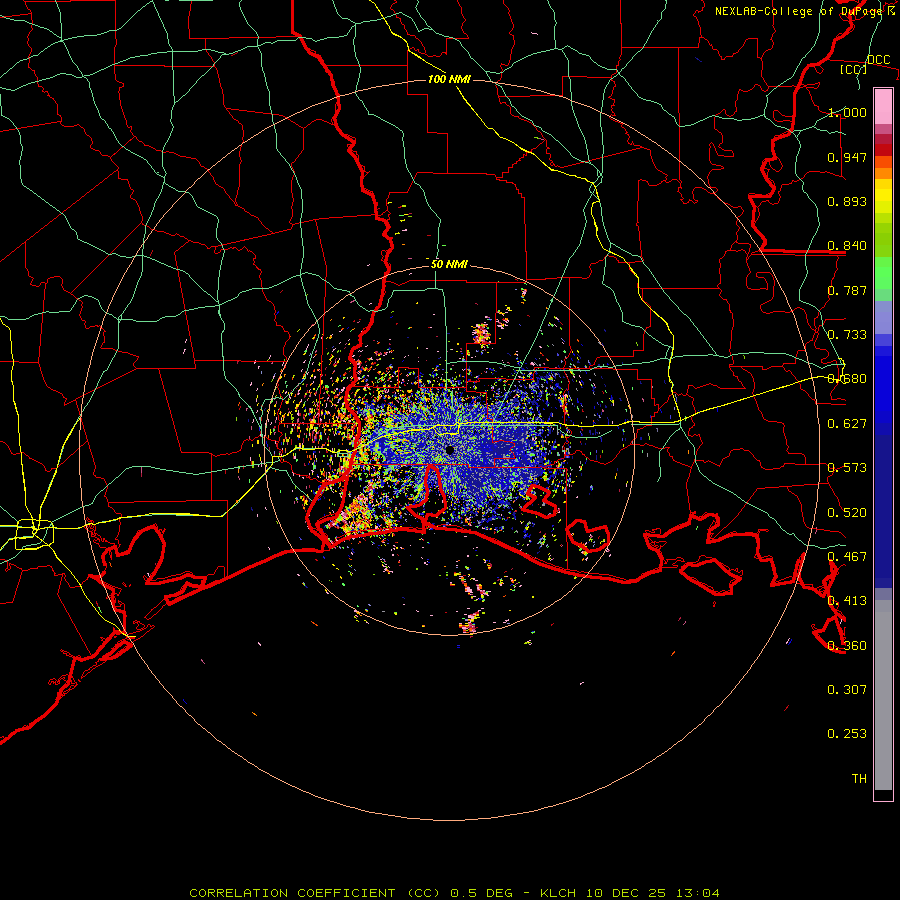Pick the red band on the color bar
This screenshot has width=900, height=900.
tap(883, 150)
